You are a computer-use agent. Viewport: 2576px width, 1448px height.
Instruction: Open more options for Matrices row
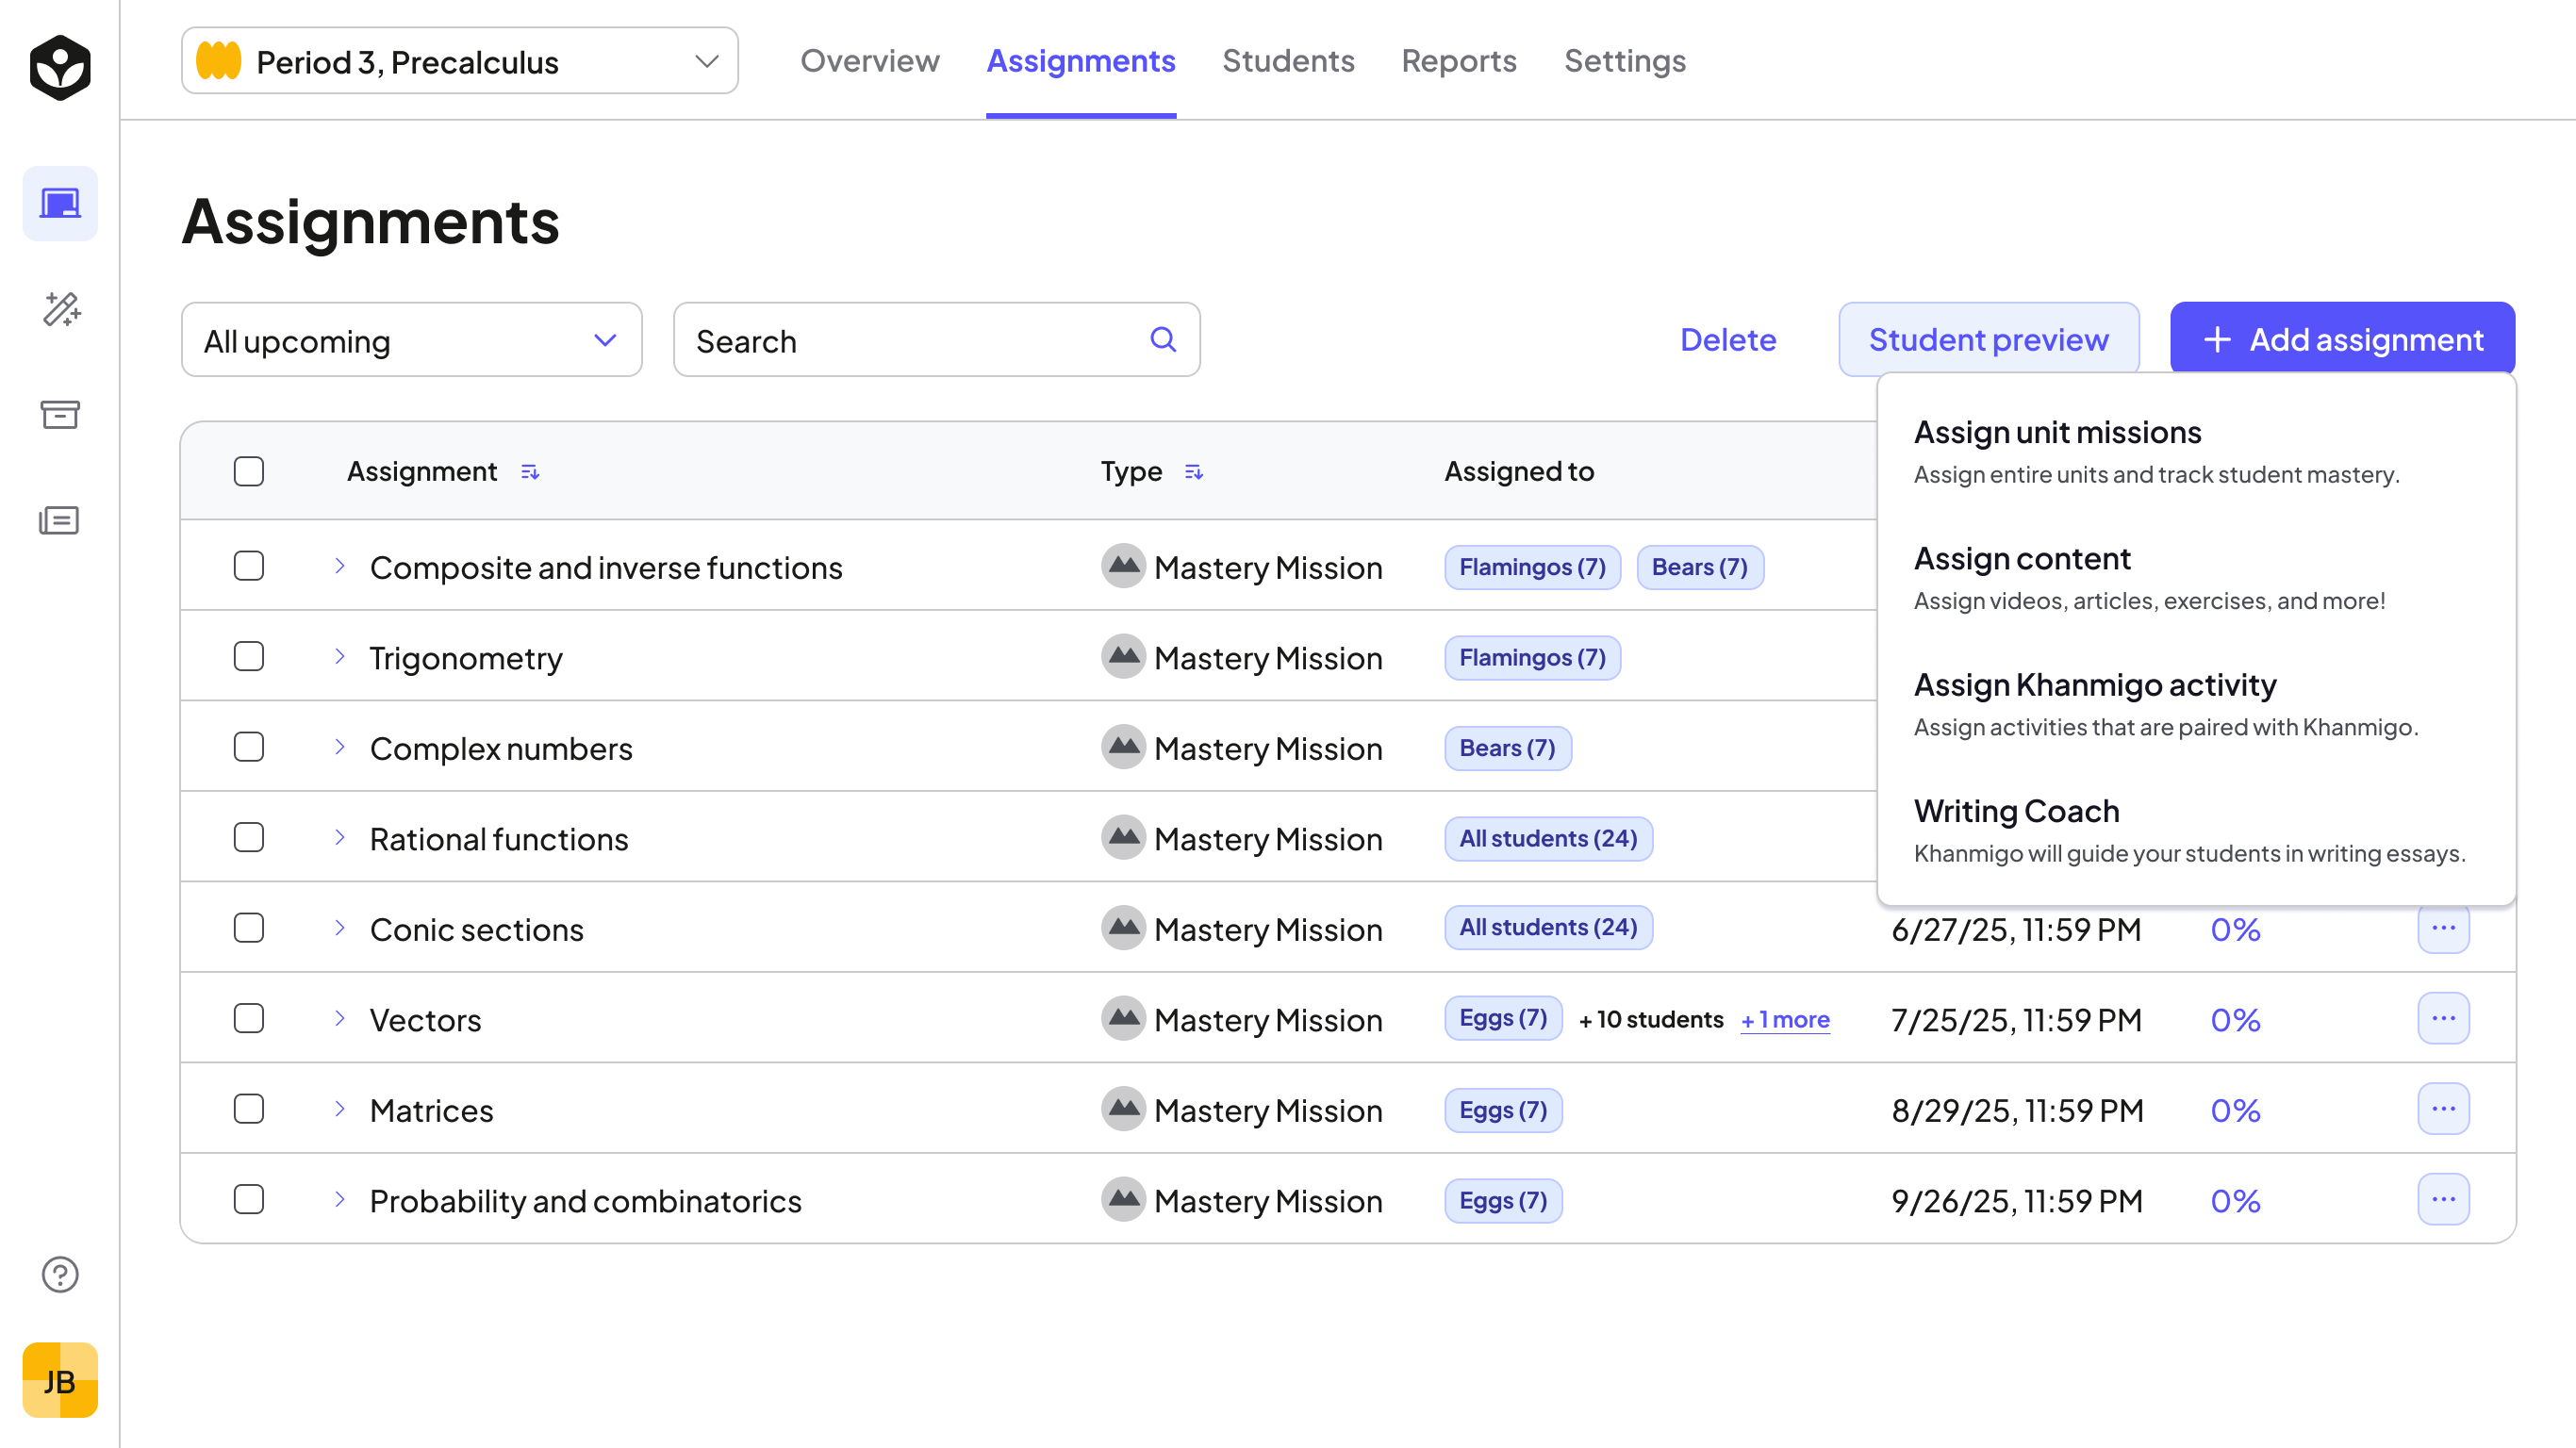pos(2443,1109)
